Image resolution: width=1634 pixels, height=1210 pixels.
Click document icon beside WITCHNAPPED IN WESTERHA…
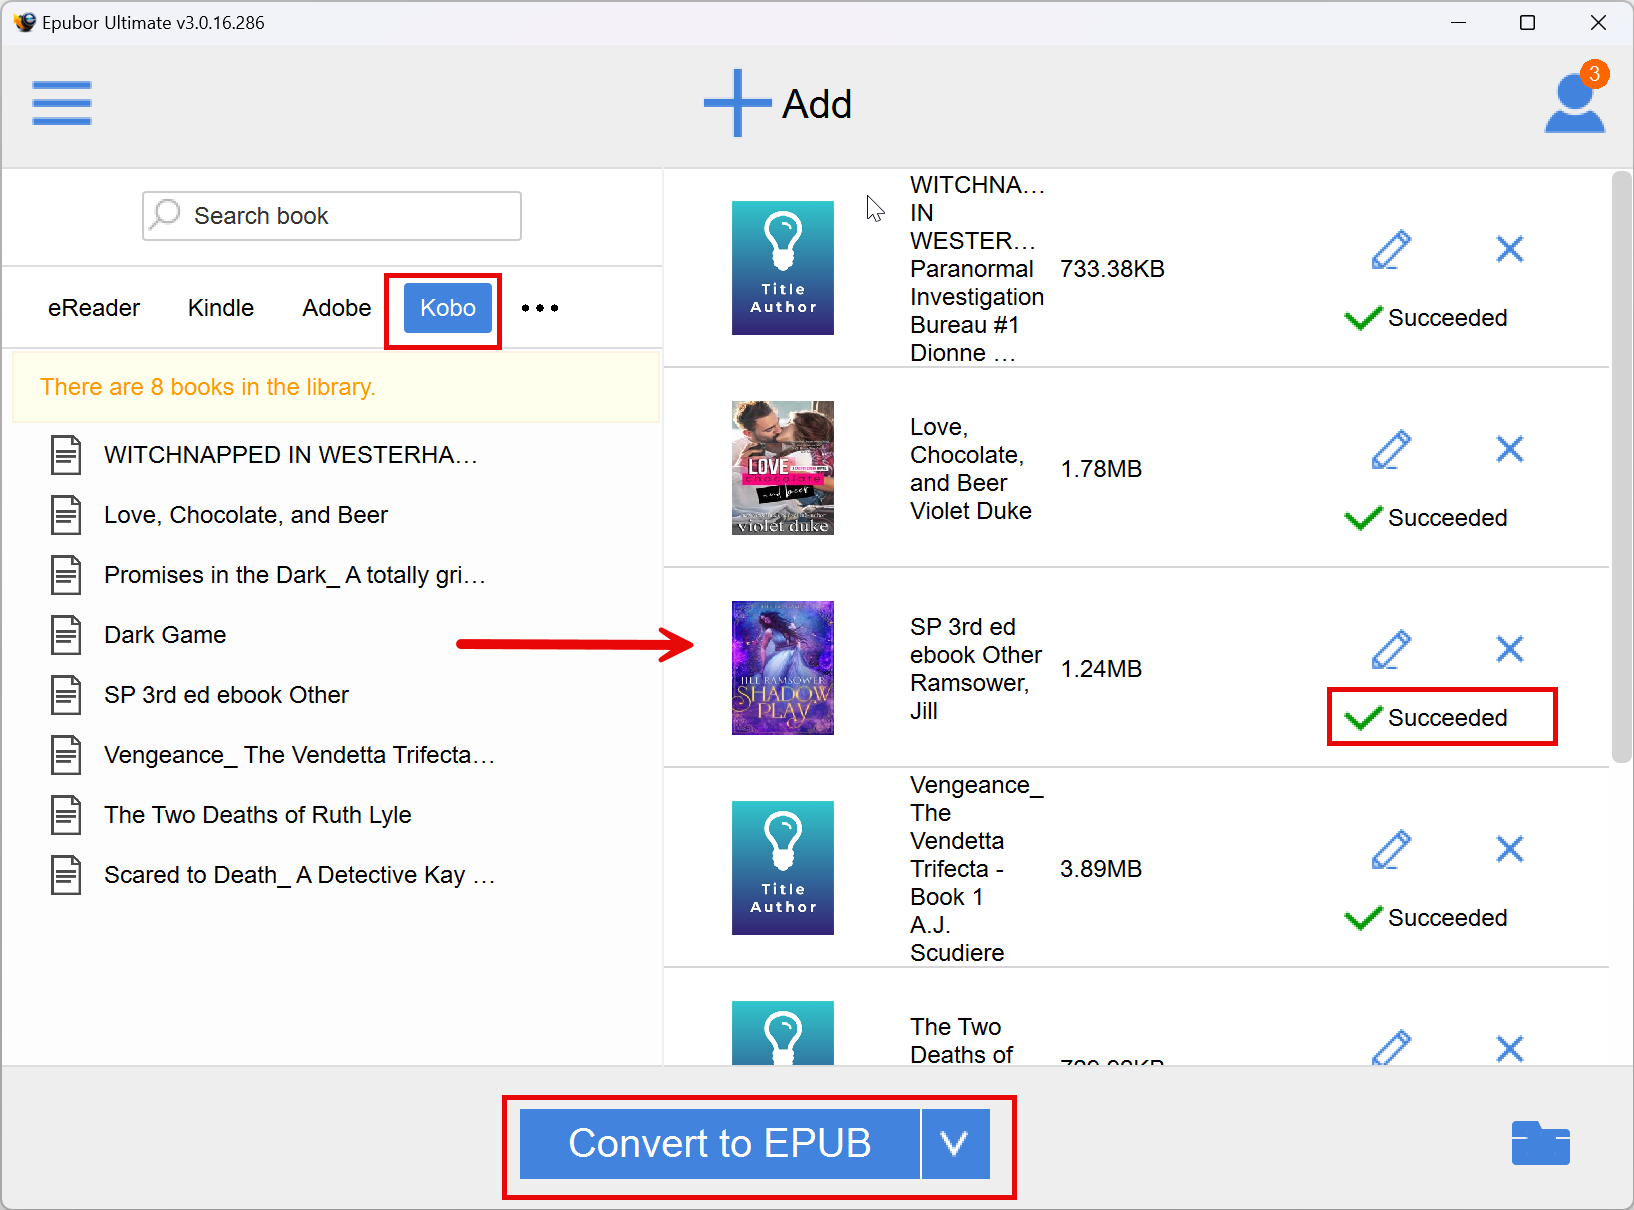click(x=66, y=455)
